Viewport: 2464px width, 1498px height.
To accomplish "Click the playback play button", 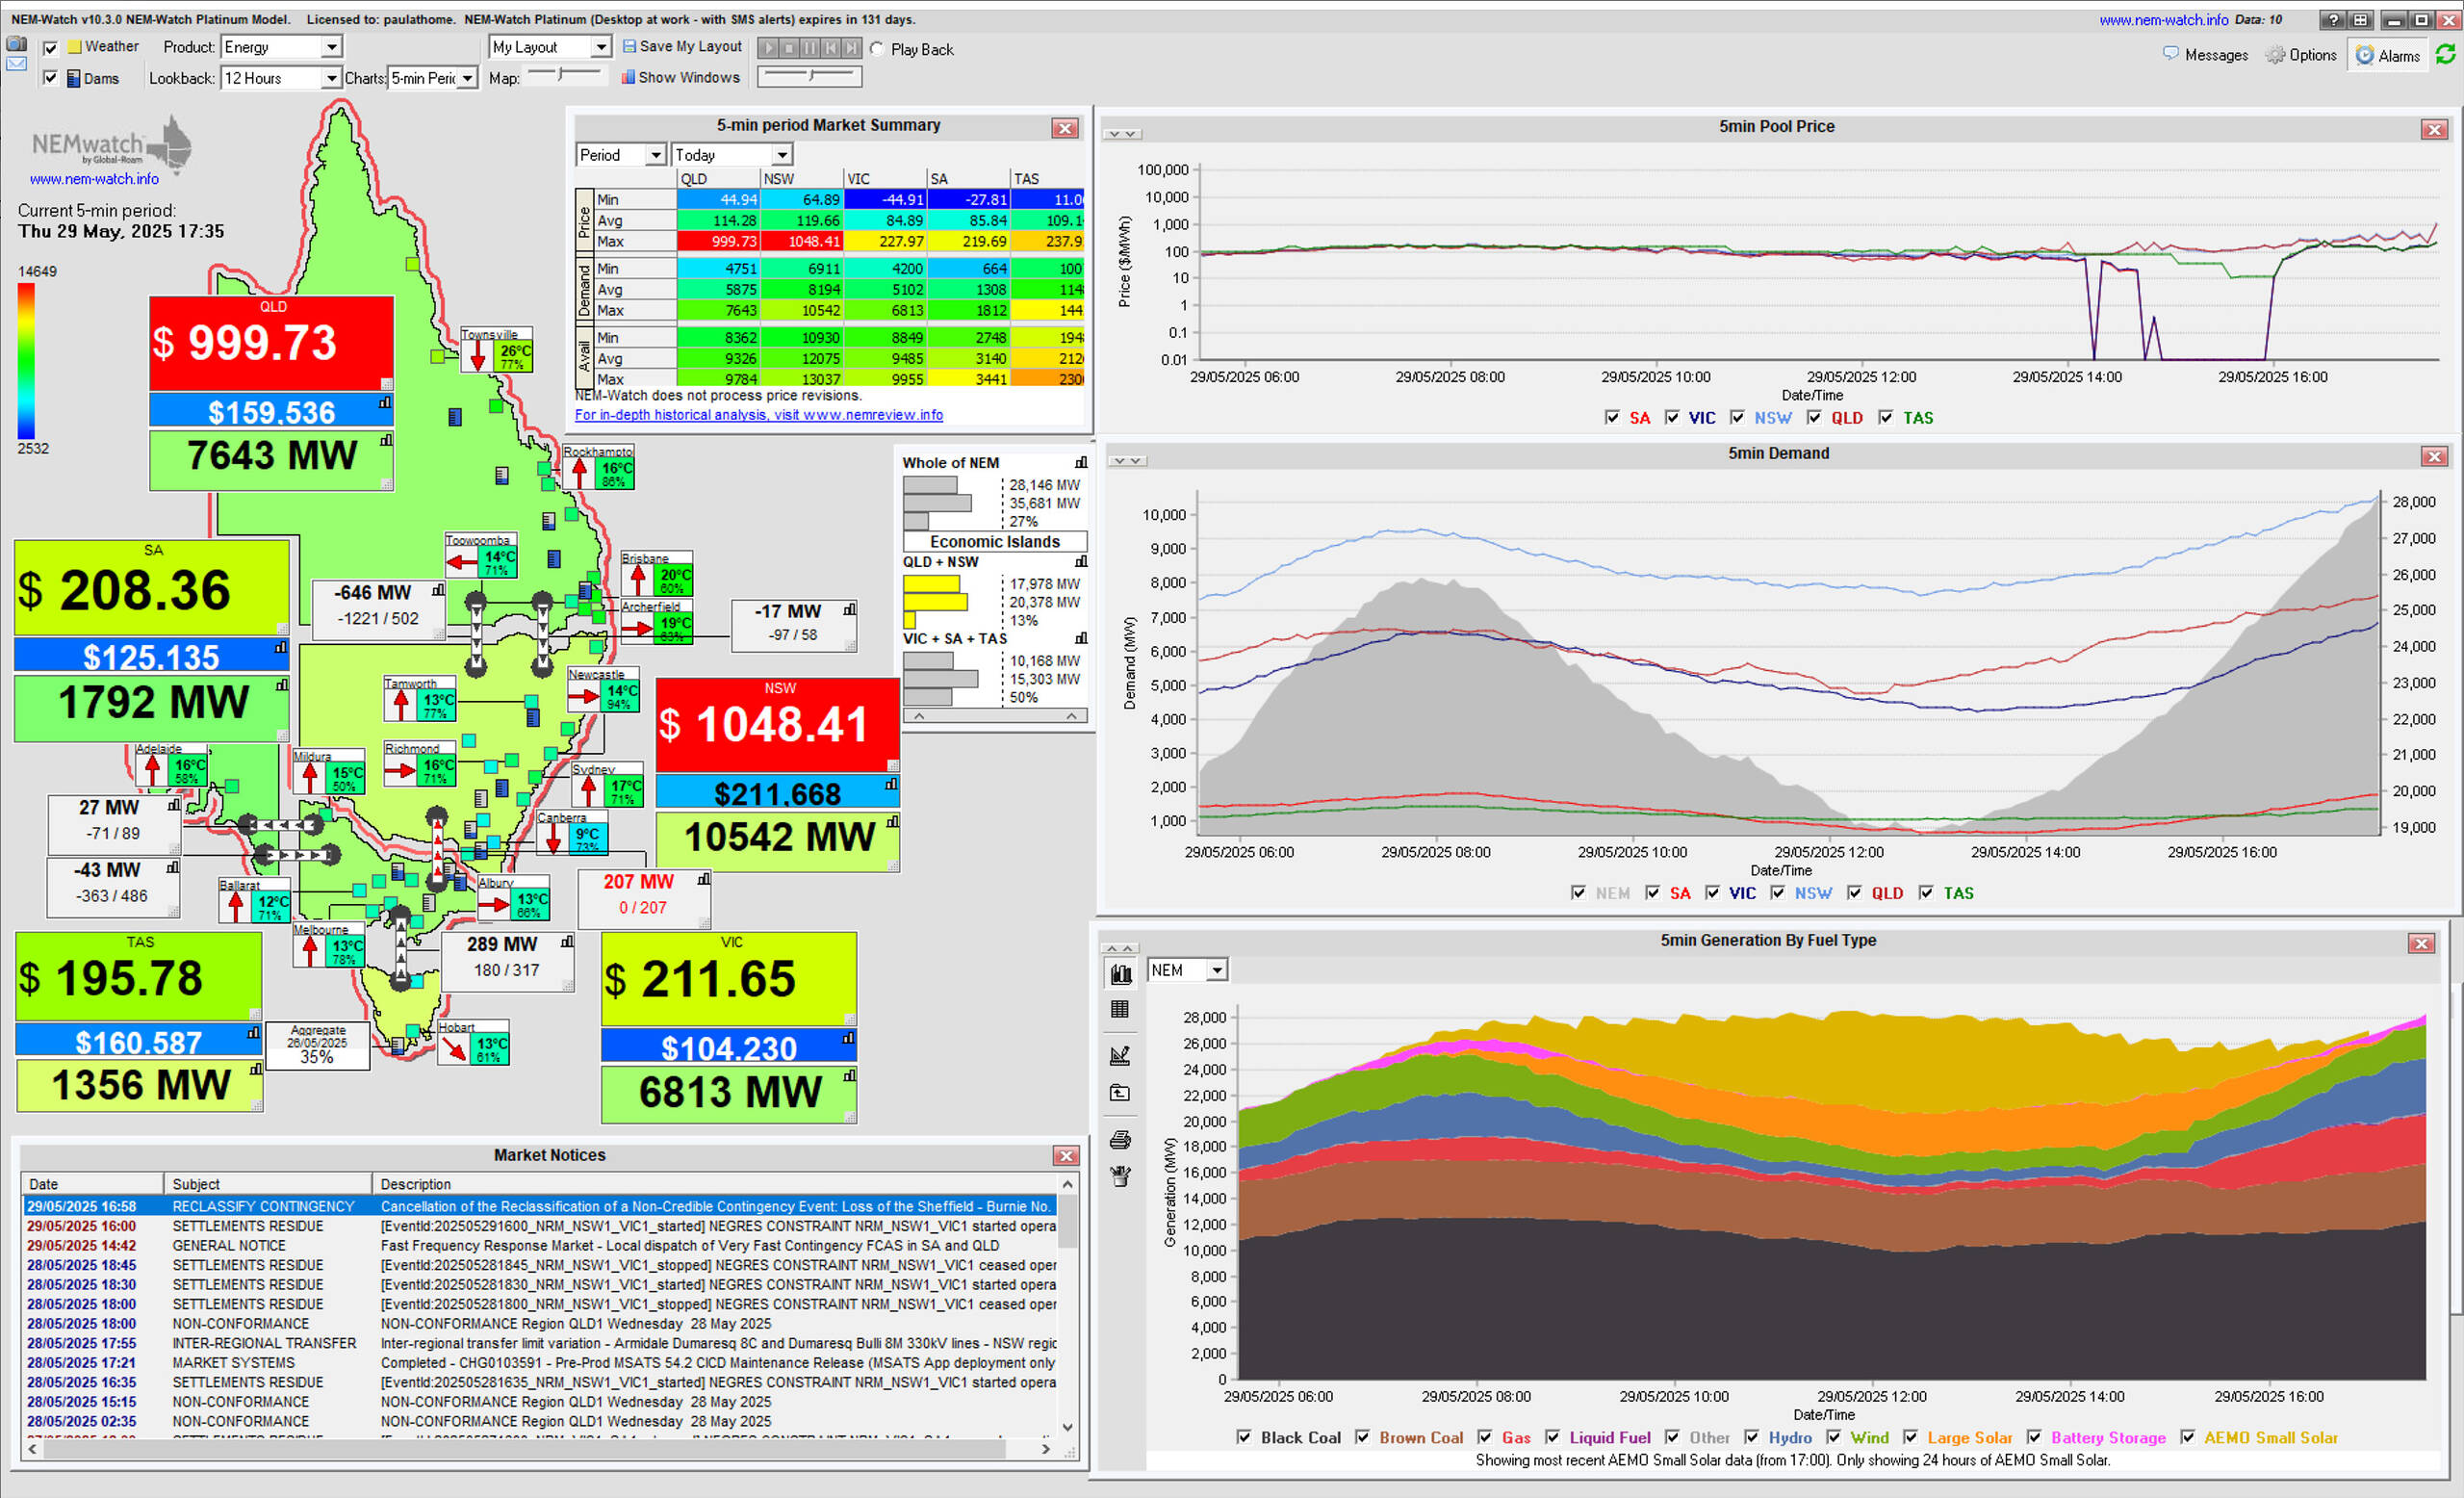I will 768,48.
